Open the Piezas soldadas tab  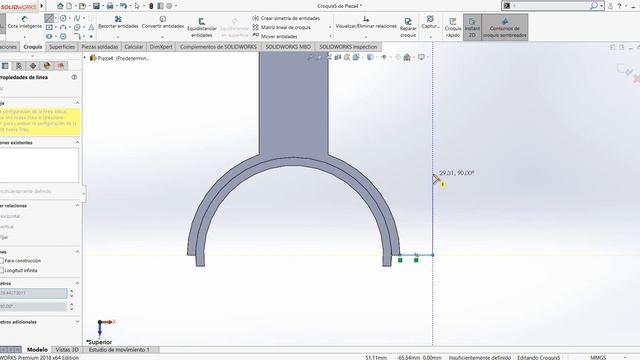(x=100, y=47)
